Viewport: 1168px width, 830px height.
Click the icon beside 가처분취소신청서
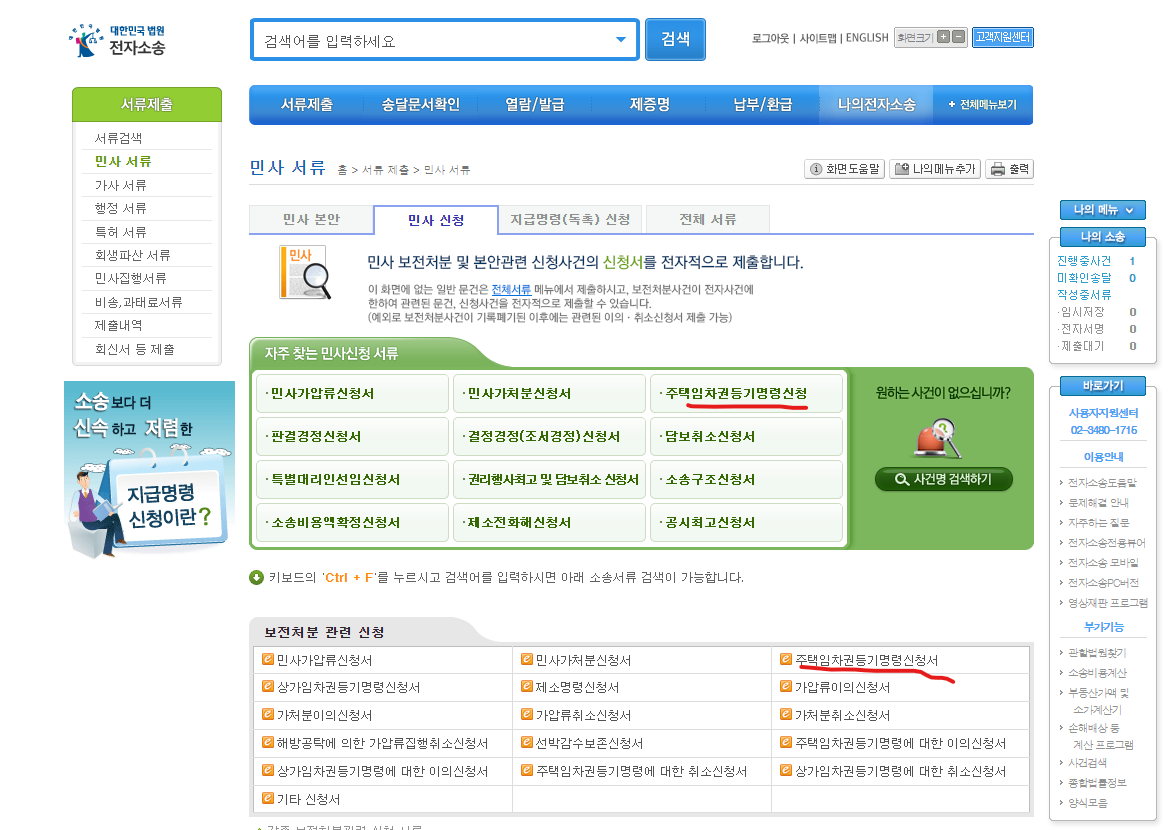[x=786, y=715]
